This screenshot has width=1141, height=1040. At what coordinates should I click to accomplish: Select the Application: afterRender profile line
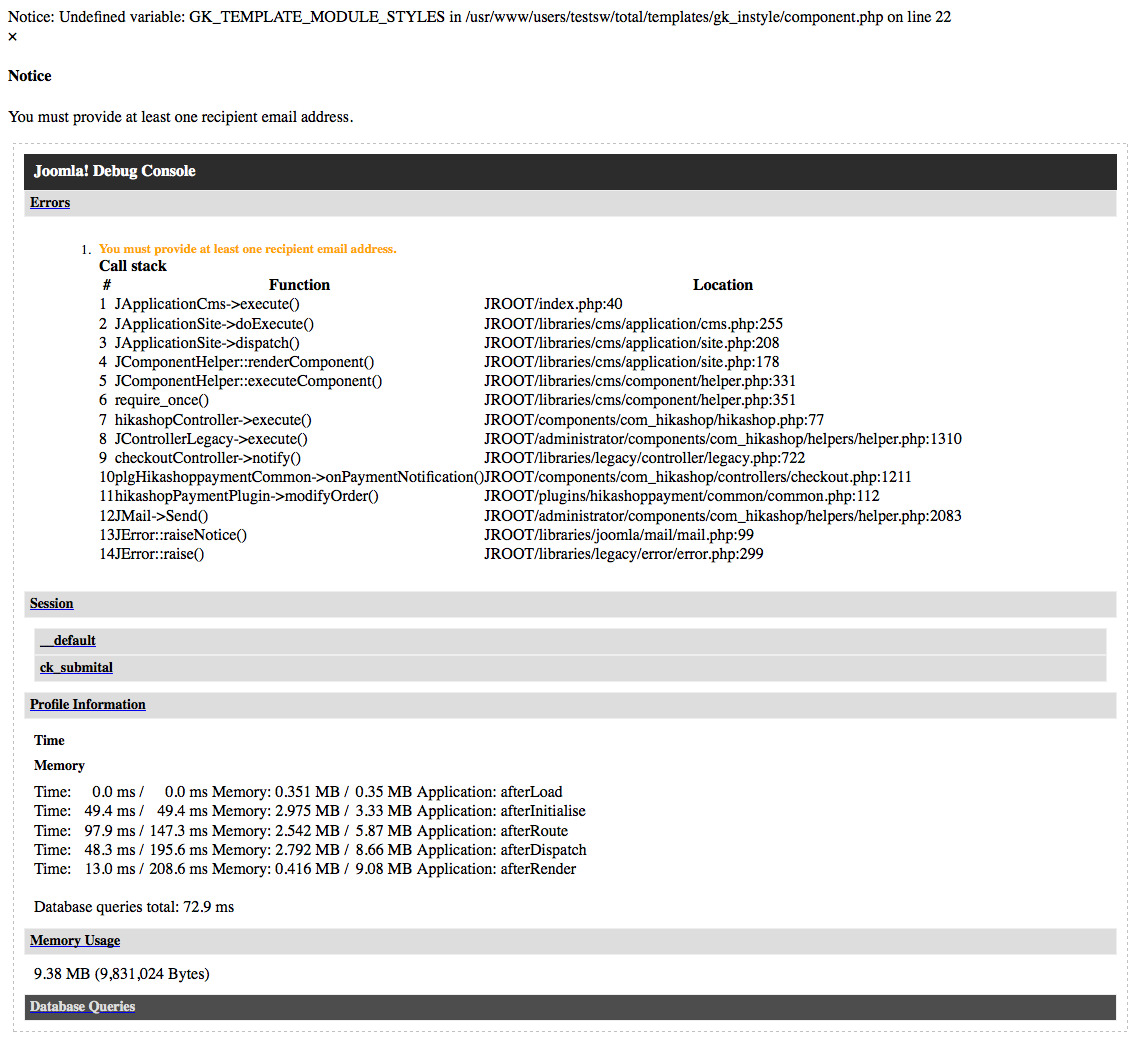pos(305,869)
